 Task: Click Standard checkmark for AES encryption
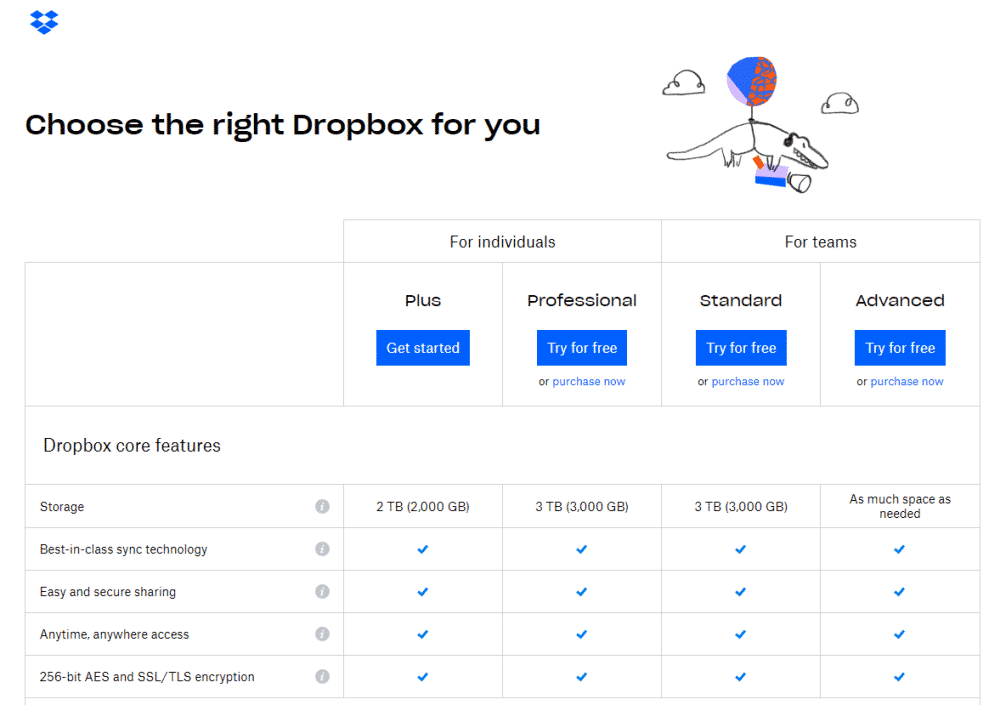[740, 677]
